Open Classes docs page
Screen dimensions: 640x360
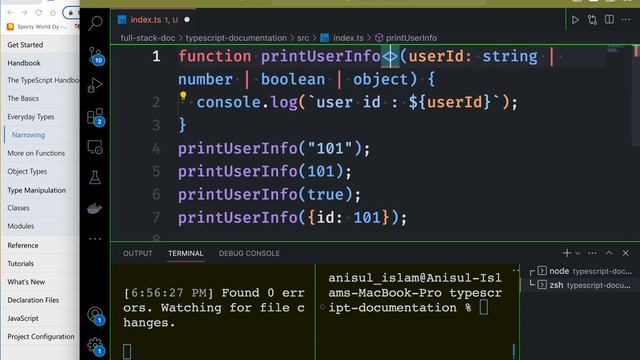[18, 208]
